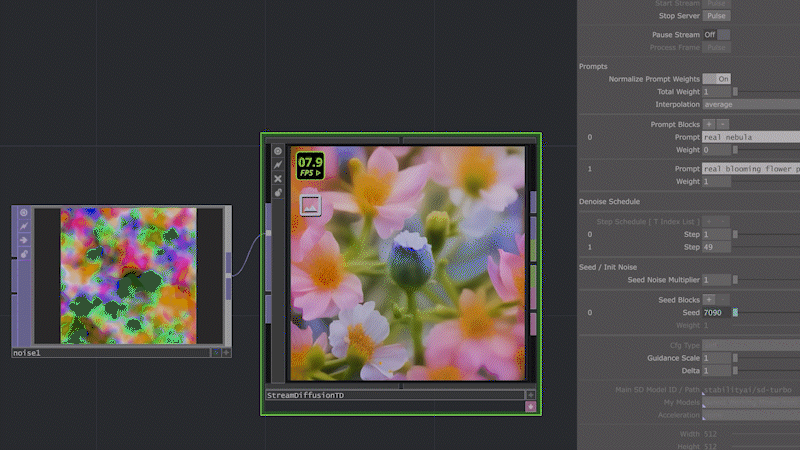This screenshot has width=800, height=450.
Task: Click the X flag on StreamDiffusionTD node
Action: (278, 179)
